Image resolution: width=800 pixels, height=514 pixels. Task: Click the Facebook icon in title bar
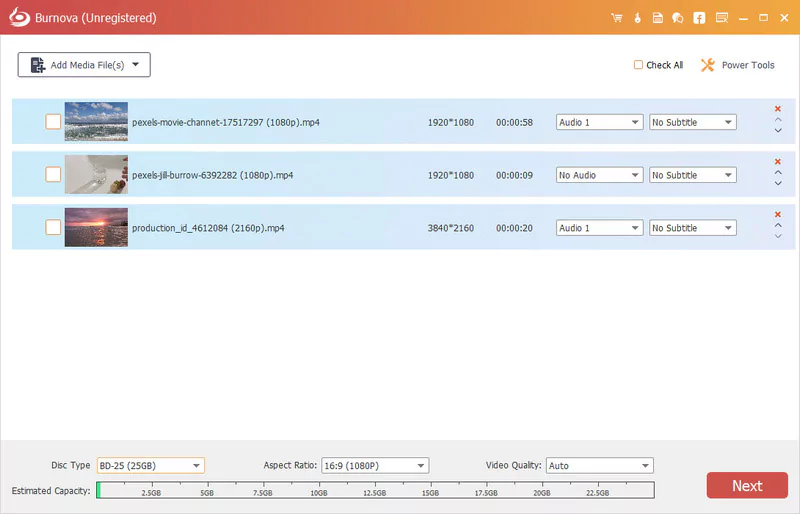pos(699,18)
